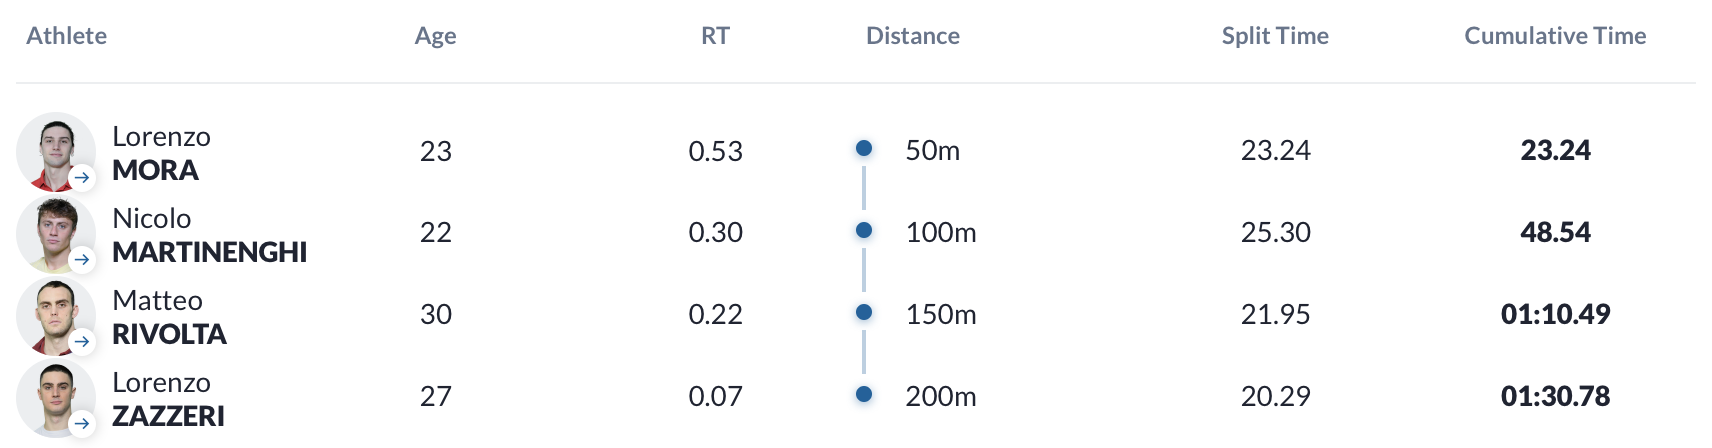Open Nicolo Martinenghi's profile arrow icon
Image resolution: width=1712 pixels, height=448 pixels.
pos(82,260)
